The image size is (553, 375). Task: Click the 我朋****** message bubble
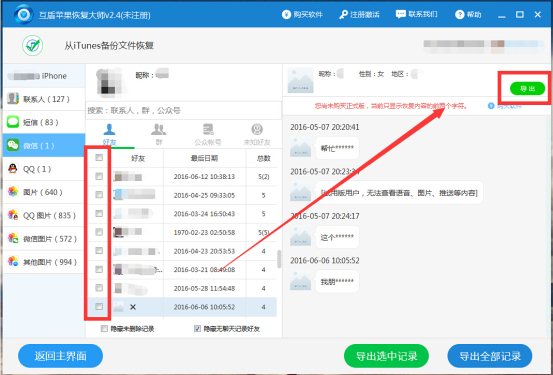pyautogui.click(x=337, y=282)
